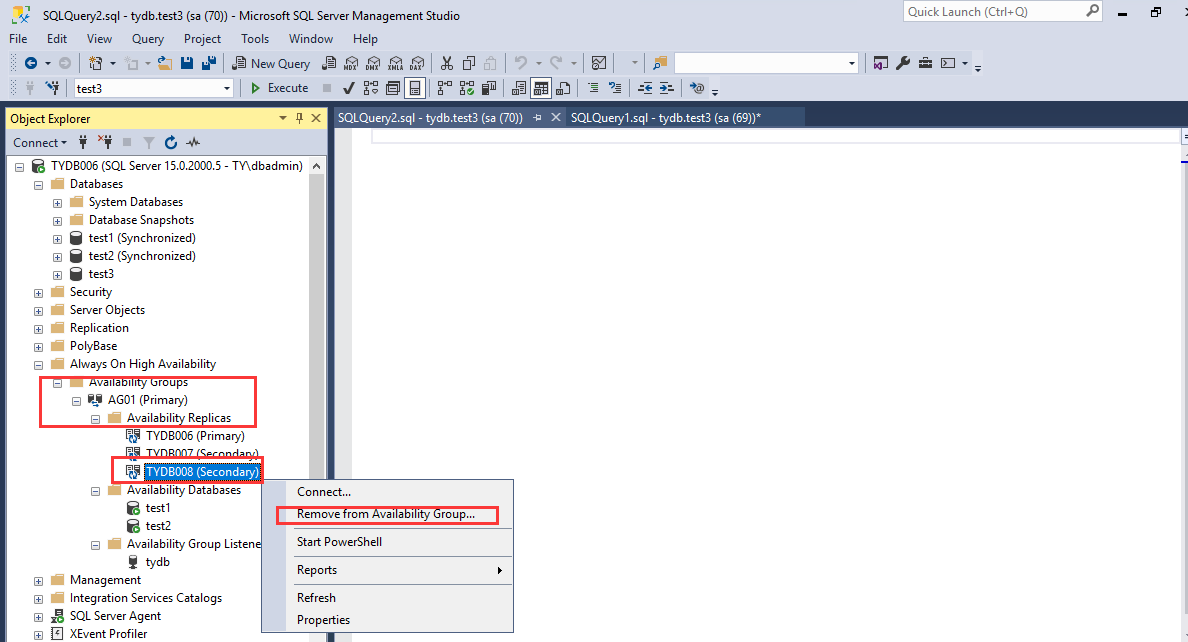Open the test3 database dropdown
This screenshot has height=642, width=1188.
pos(227,89)
